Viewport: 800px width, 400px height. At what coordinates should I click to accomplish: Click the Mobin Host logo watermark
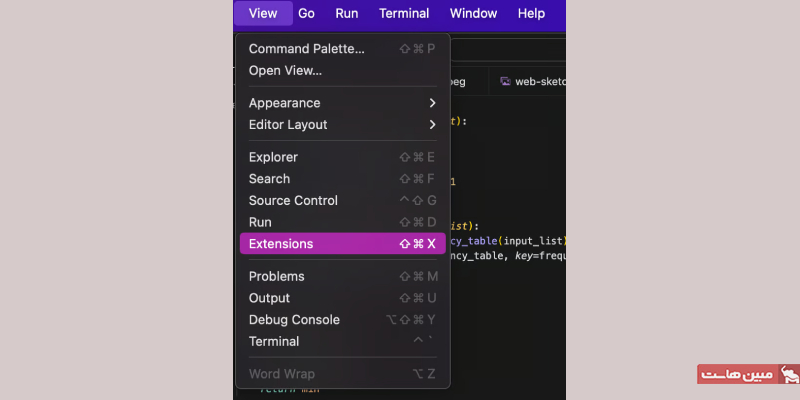(x=748, y=374)
